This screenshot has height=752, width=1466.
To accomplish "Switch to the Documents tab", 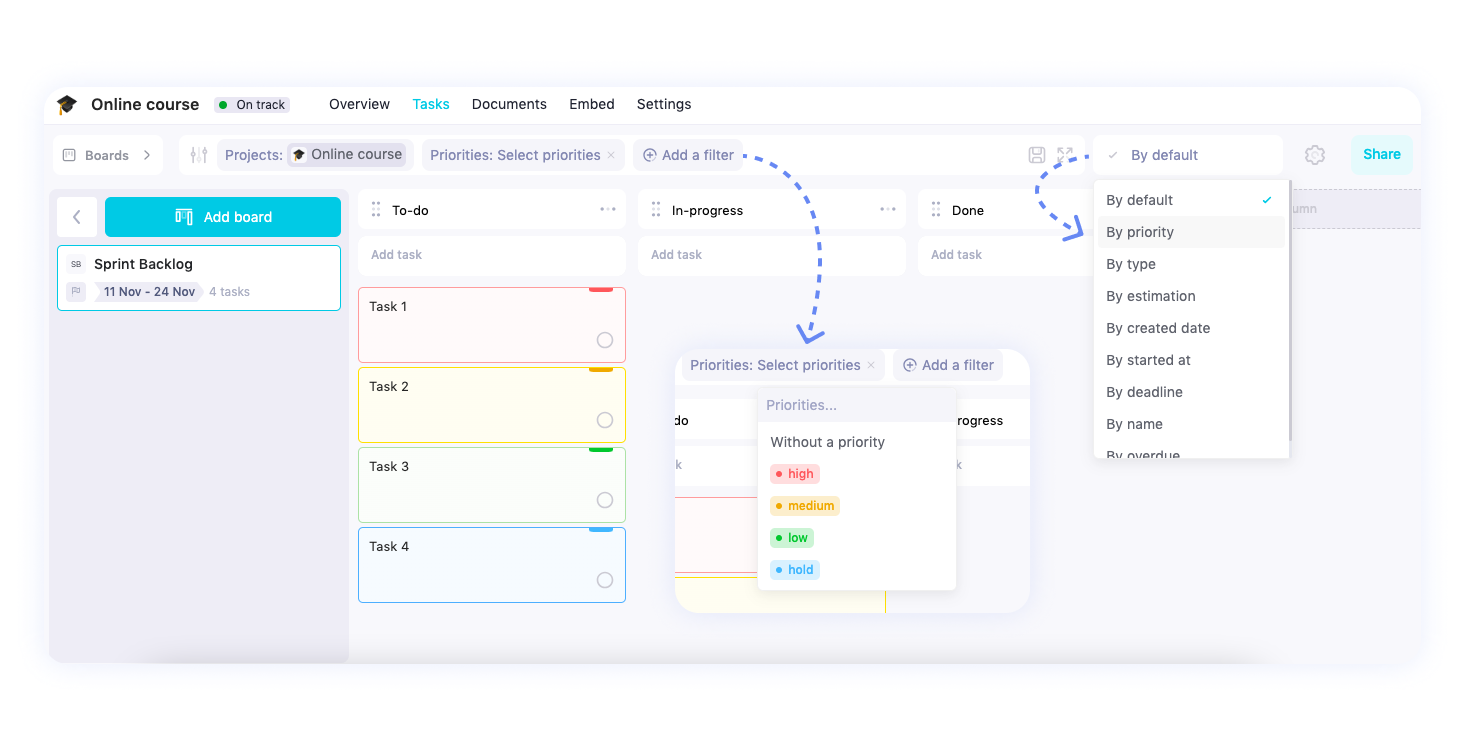I will click(x=509, y=104).
